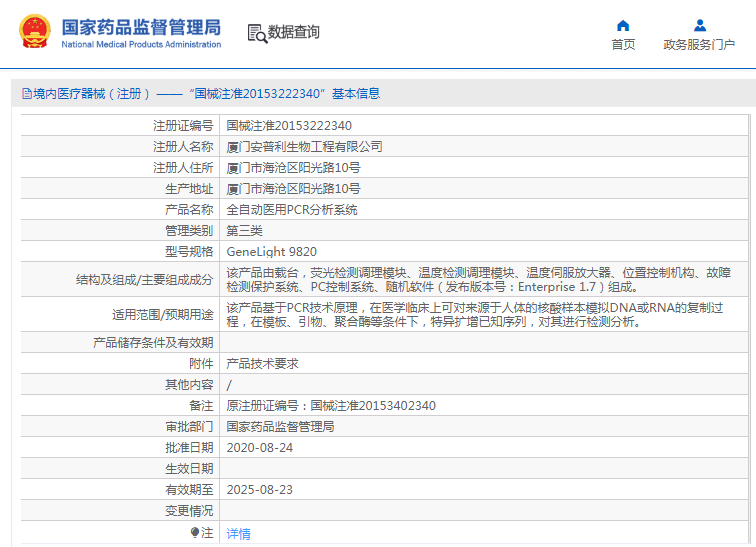Click the 结构及组成 composition description text
Screen dimensions: 756x547
point(479,280)
